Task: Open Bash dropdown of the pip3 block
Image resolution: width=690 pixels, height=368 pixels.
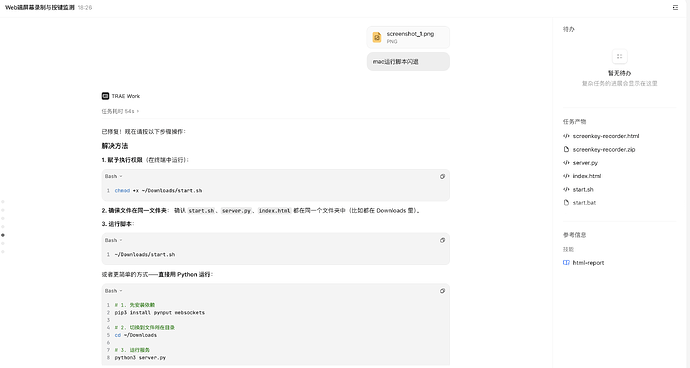Action: pyautogui.click(x=114, y=291)
